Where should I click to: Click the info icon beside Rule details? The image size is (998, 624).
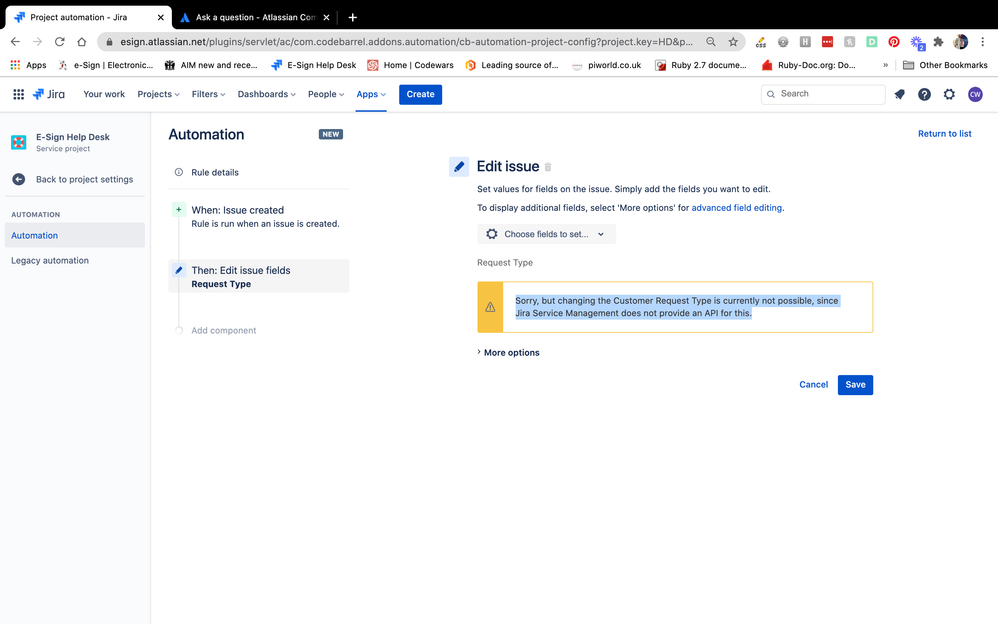pyautogui.click(x=179, y=172)
